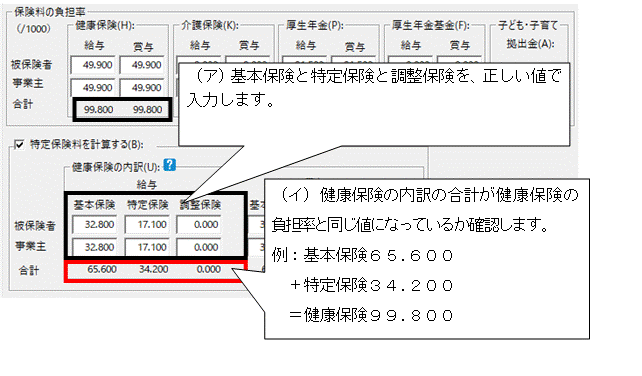
Task: Click the 厚生年金基金(F): group label
Action: [431, 25]
